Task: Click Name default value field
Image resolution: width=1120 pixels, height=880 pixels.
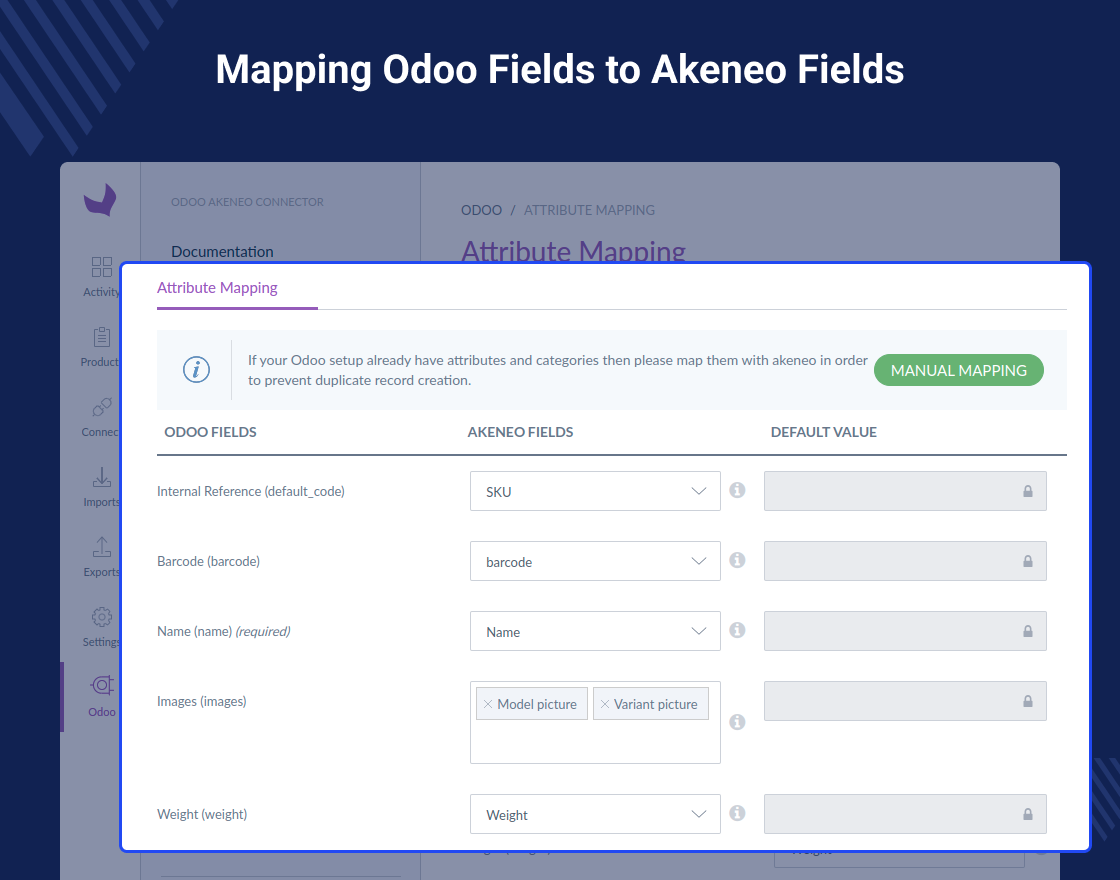Action: point(905,631)
